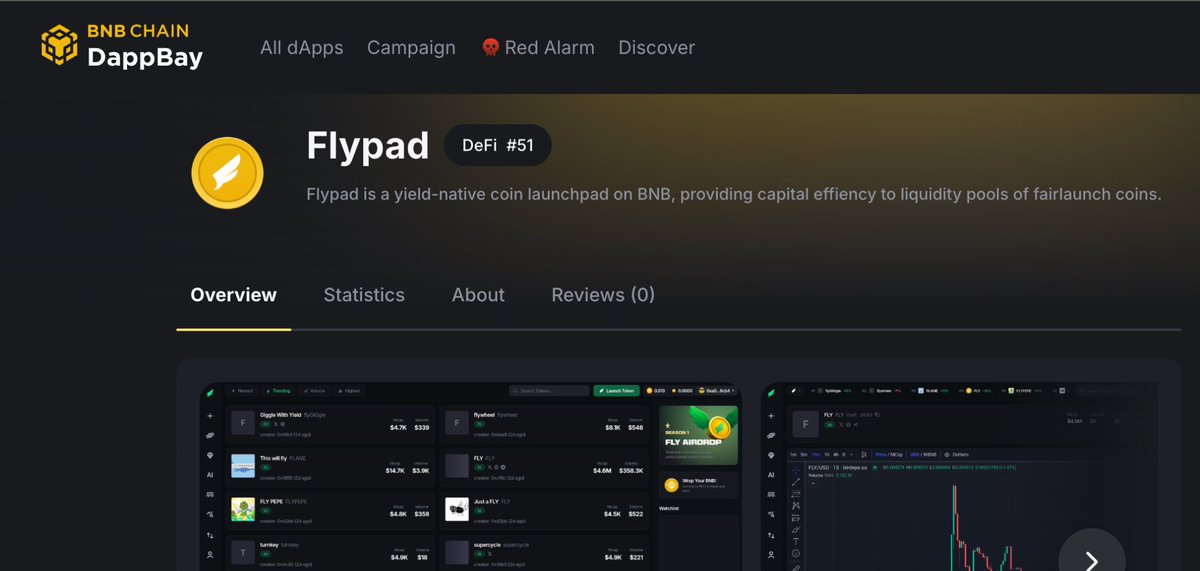Screen dimensions: 1200x571
Task: Switch to the Overview tab
Action: (x=233, y=295)
